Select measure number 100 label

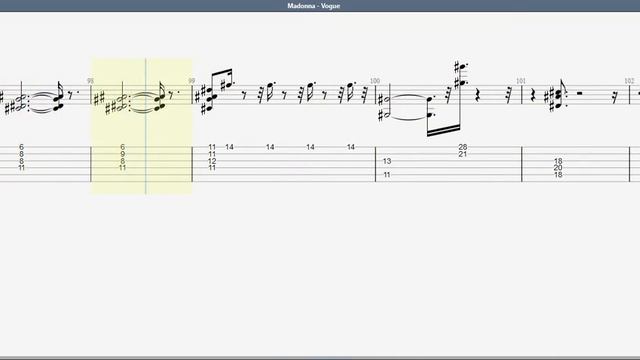375,81
